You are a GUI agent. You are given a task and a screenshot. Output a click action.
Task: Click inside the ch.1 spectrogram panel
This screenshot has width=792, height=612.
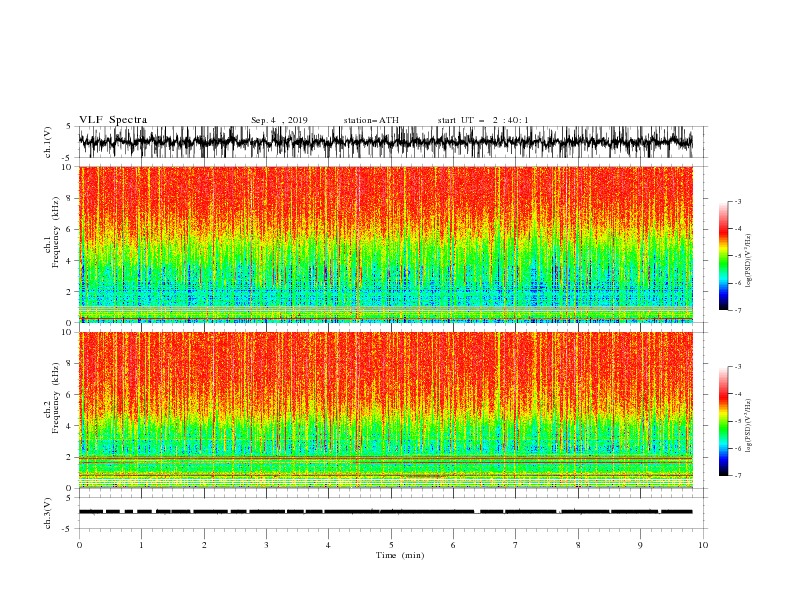(385, 244)
